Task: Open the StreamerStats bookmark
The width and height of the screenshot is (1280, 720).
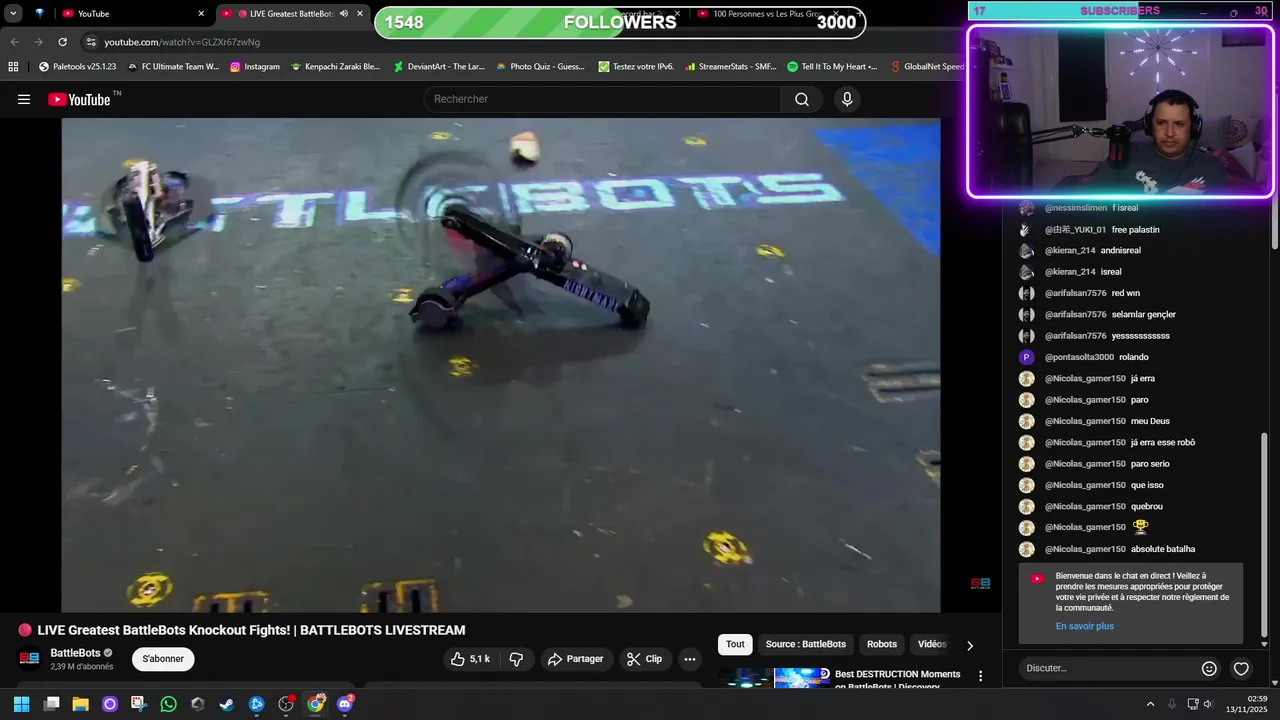Action: 730,67
